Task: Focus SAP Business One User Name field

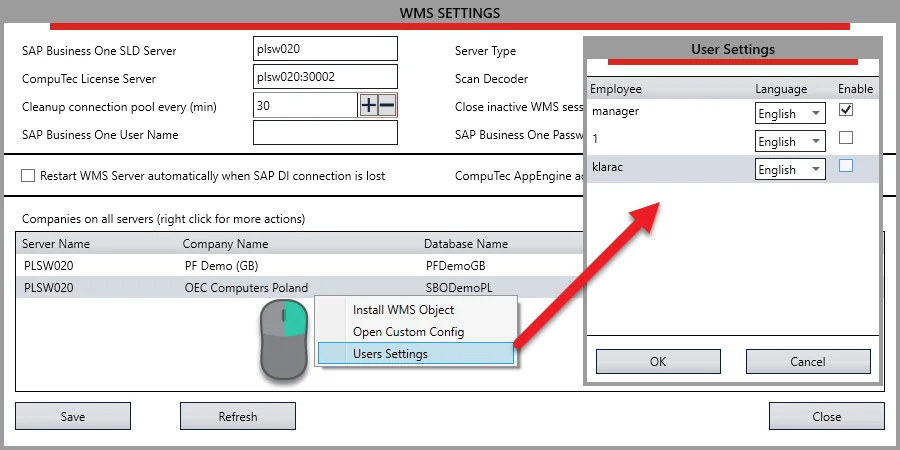Action: click(x=325, y=133)
